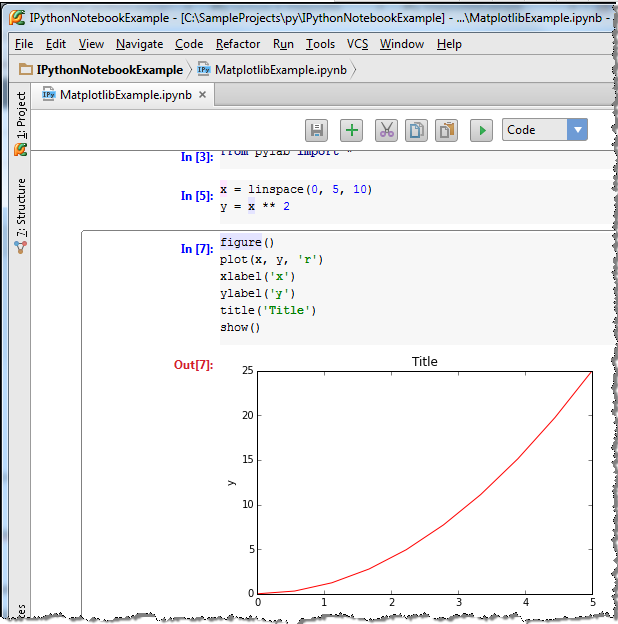Click the Code cell type combo box

point(545,130)
